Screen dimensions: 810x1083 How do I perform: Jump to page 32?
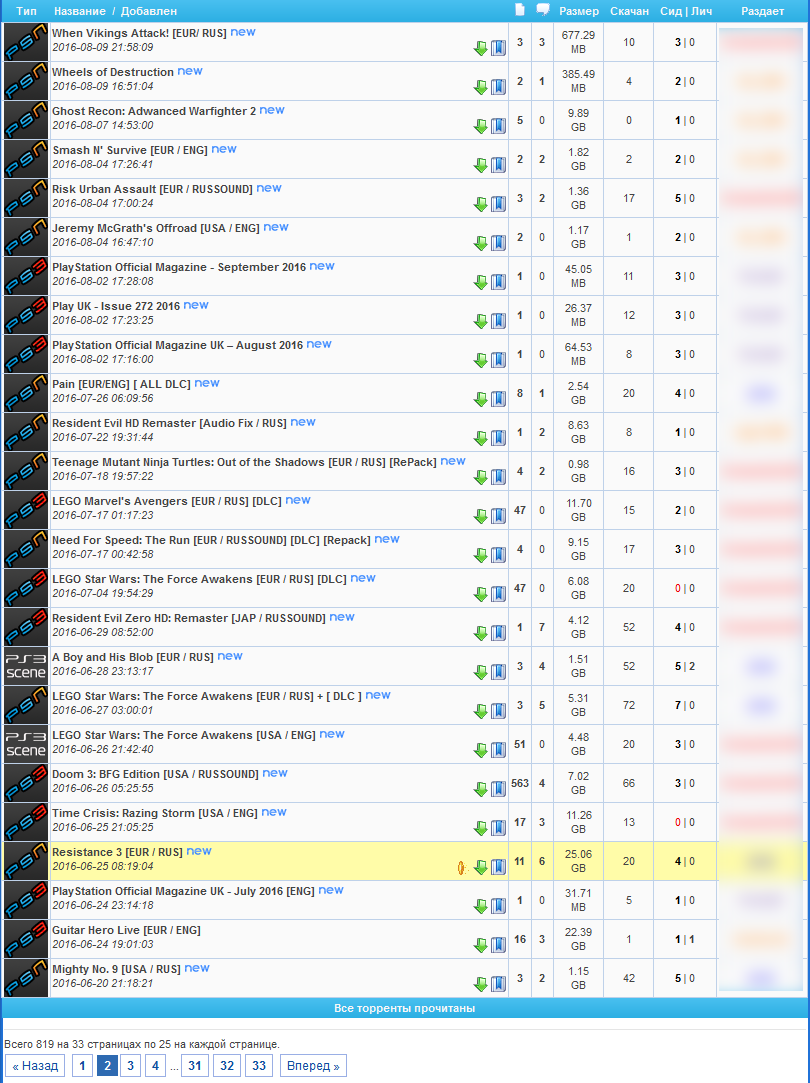tap(227, 1066)
